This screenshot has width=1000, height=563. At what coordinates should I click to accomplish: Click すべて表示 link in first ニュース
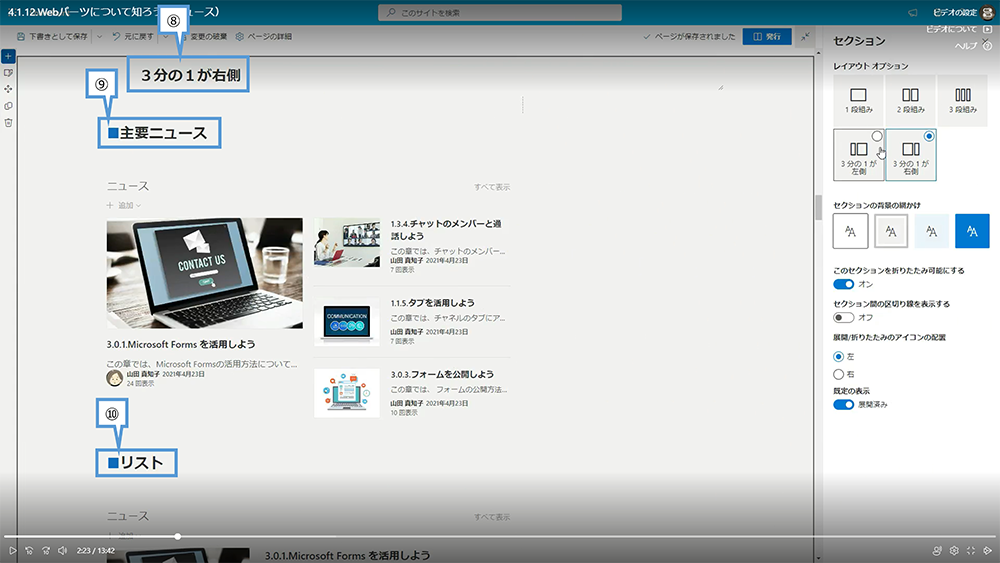(492, 187)
